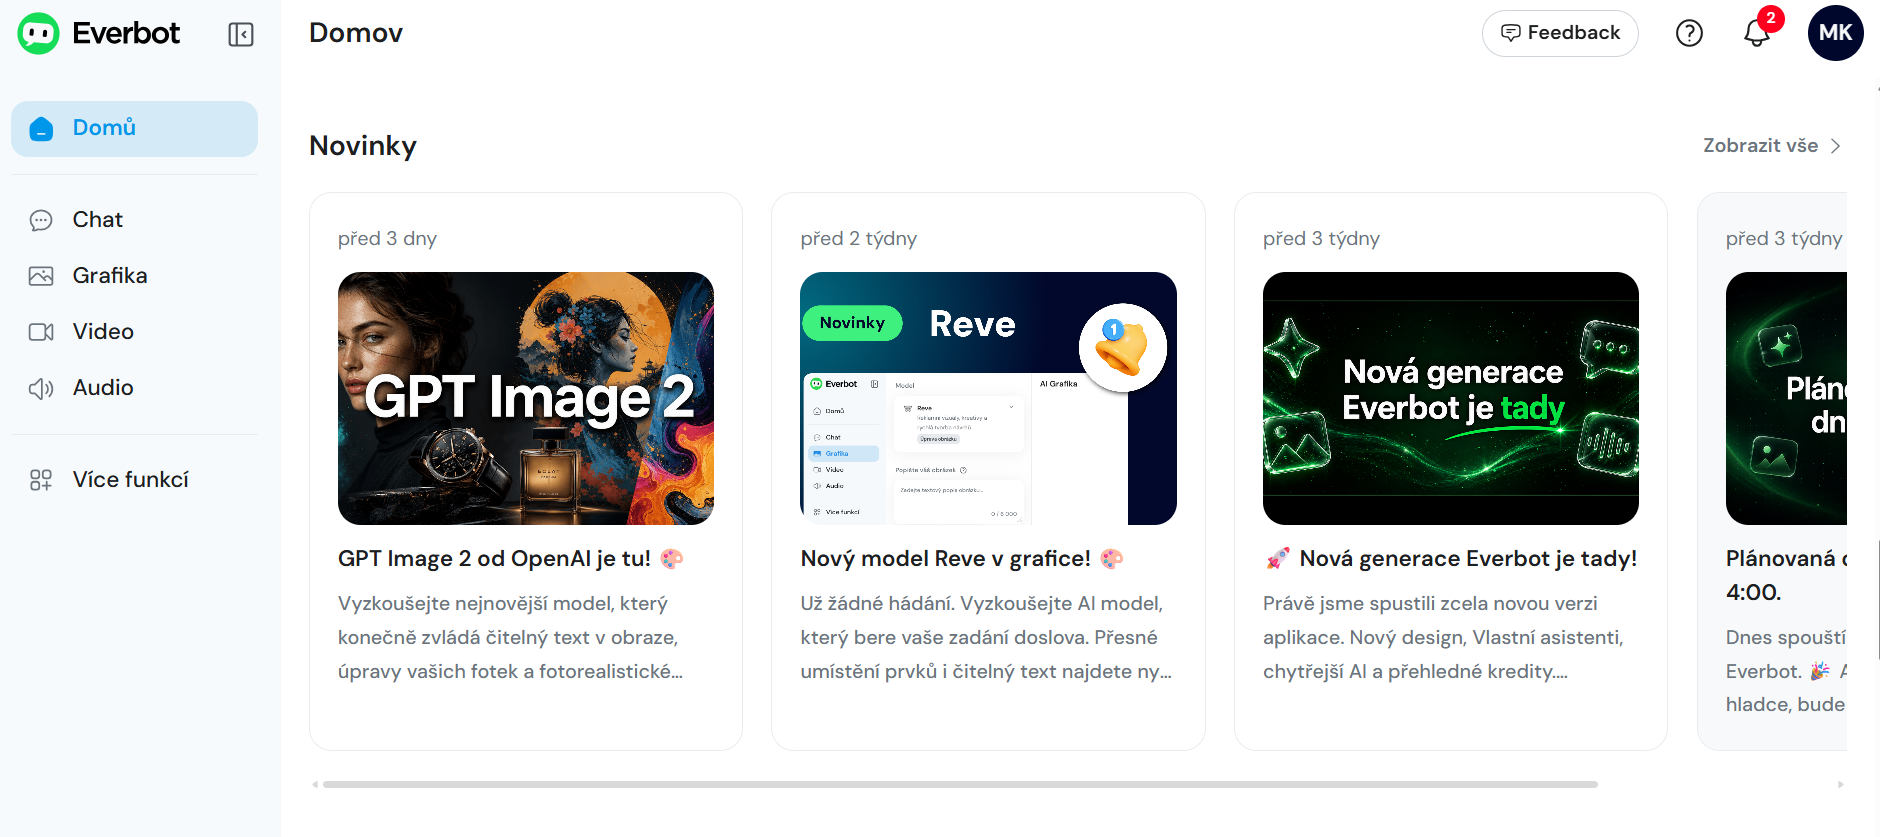This screenshot has height=837, width=1880.
Task: Open the GPT Image 2 thumbnail
Action: tap(526, 398)
